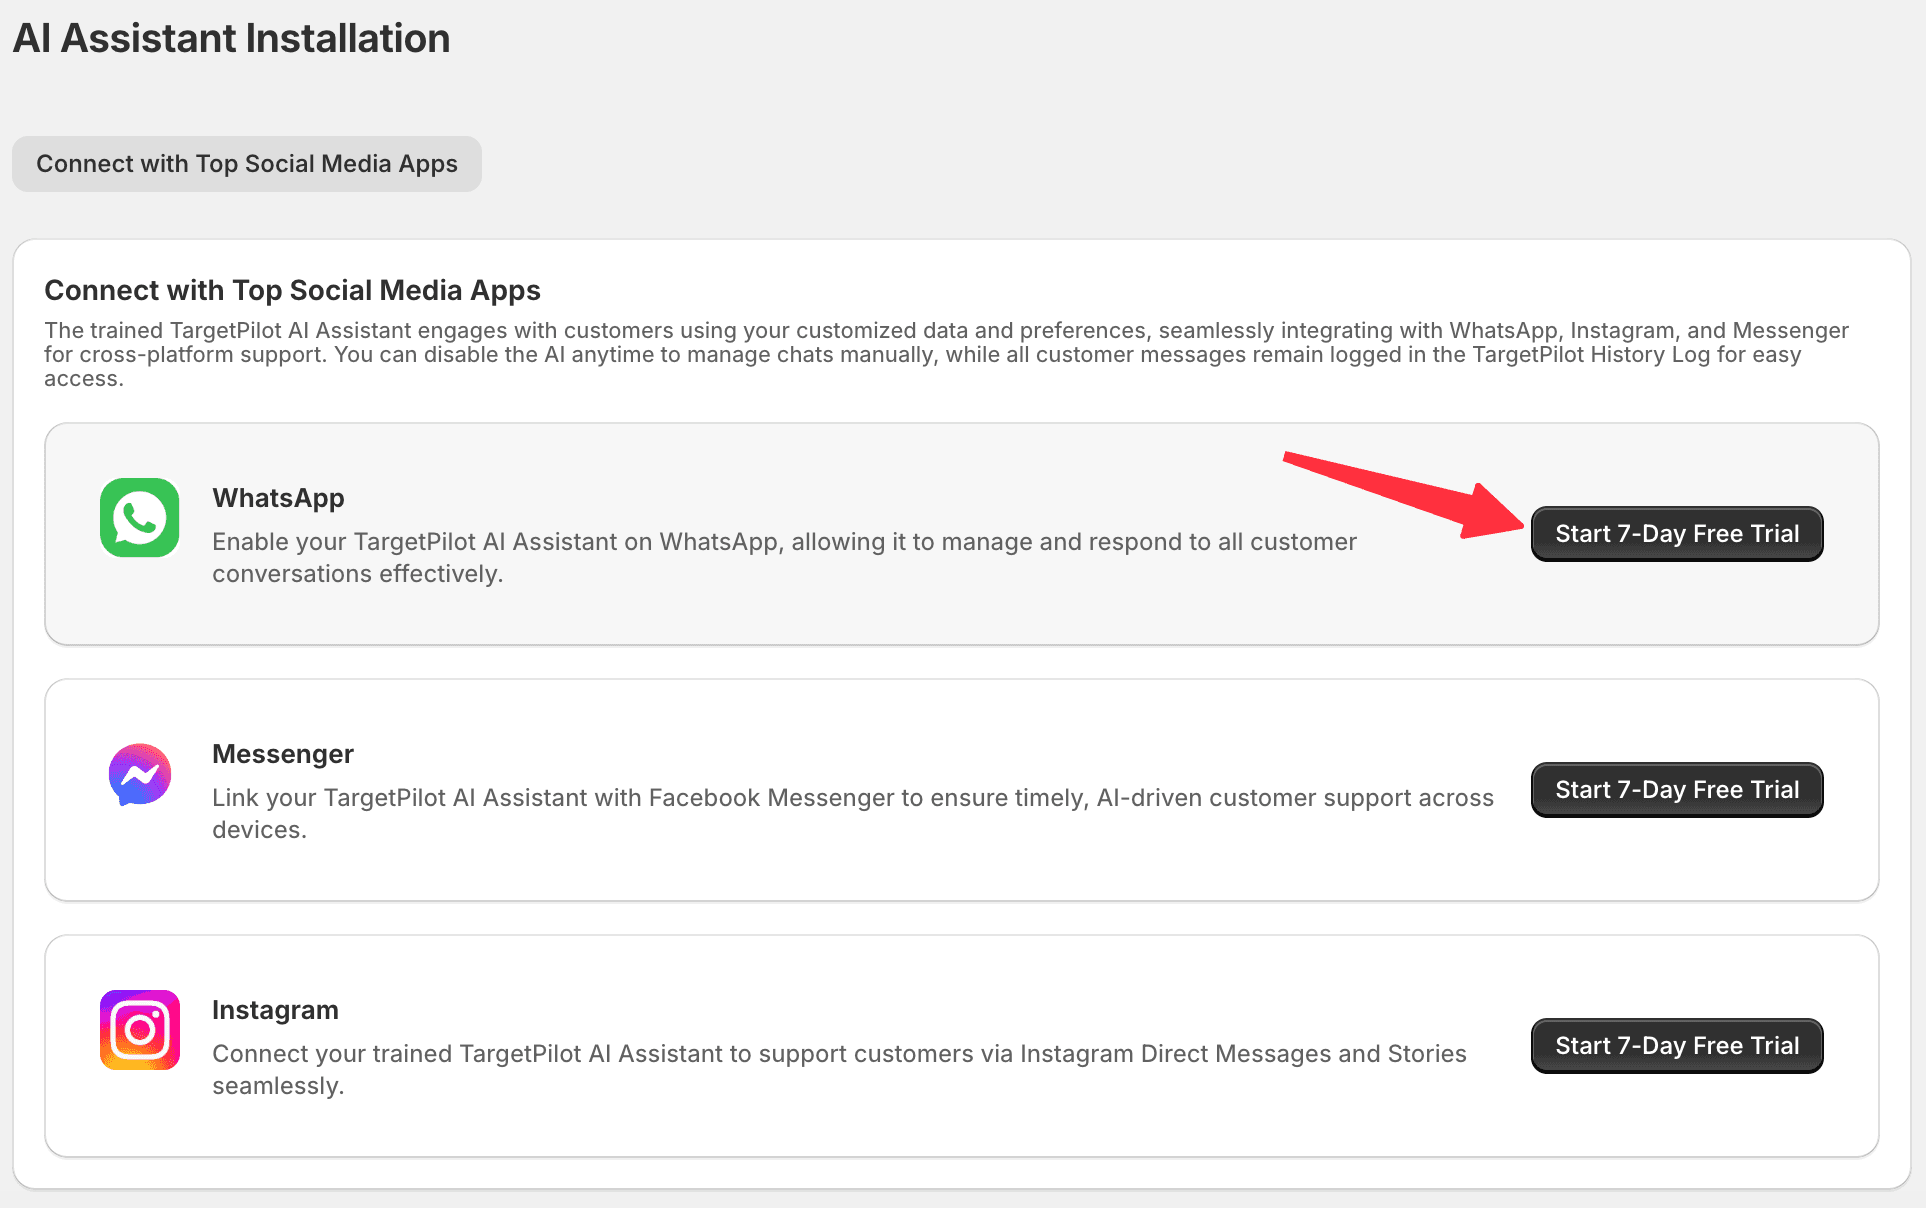Start the 7-day free trial for WhatsApp
Image resolution: width=1926 pixels, height=1208 pixels.
pos(1677,534)
